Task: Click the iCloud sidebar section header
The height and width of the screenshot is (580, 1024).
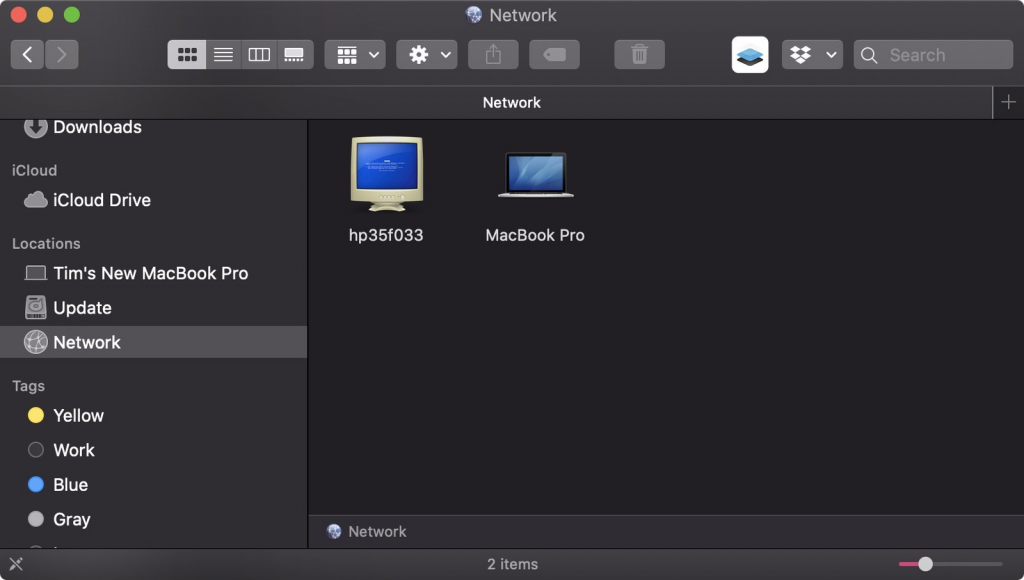Action: (35, 170)
